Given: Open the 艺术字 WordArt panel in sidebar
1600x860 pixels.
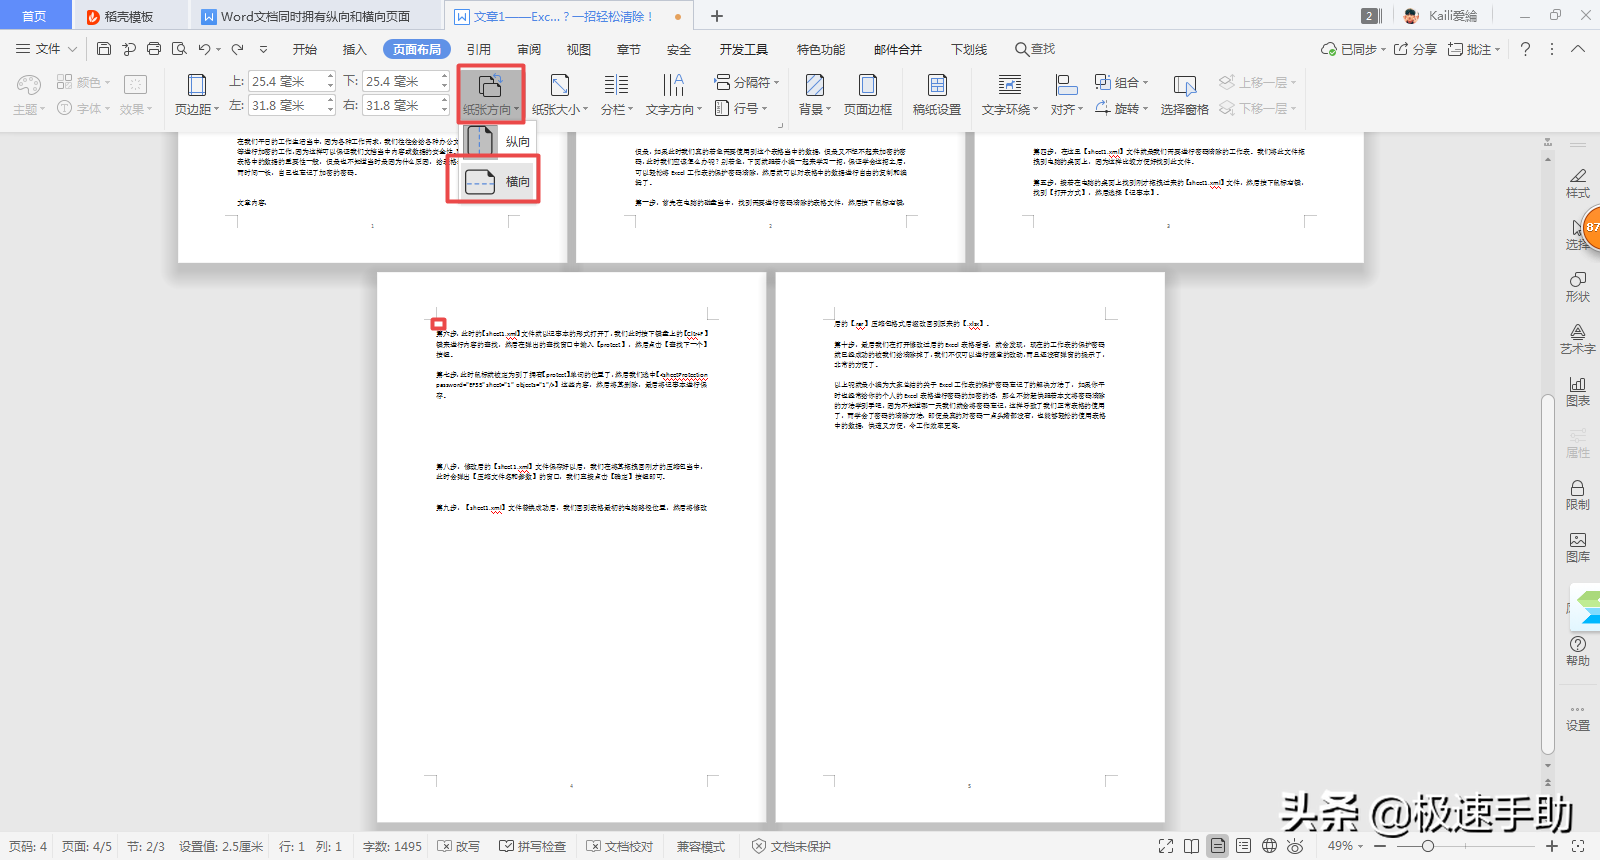Looking at the screenshot, I should [1578, 339].
